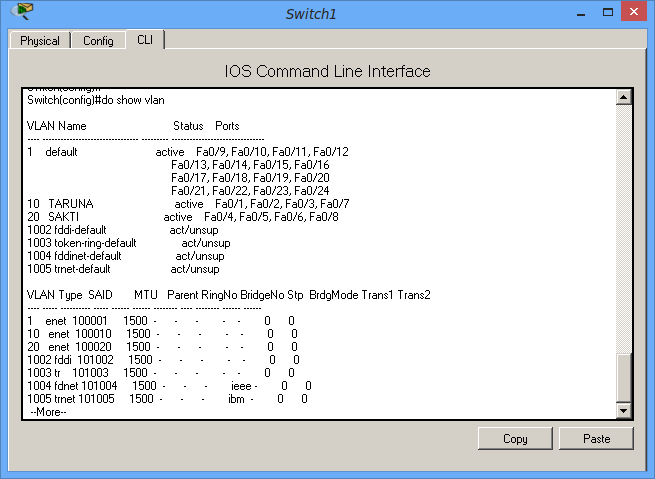
Task: Click the 'MTU' column header
Action: point(146,295)
